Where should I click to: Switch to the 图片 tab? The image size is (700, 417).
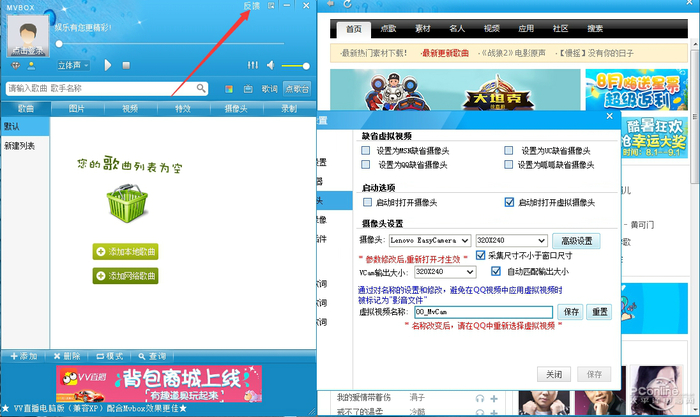(x=77, y=108)
